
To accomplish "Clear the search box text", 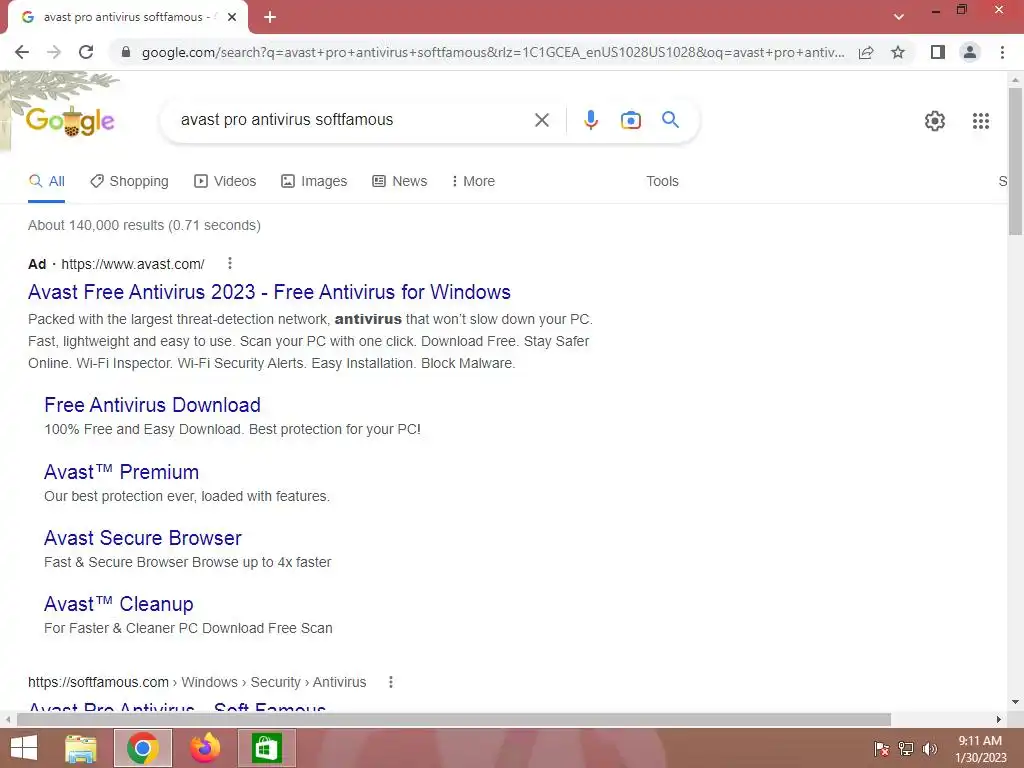I will tap(541, 120).
